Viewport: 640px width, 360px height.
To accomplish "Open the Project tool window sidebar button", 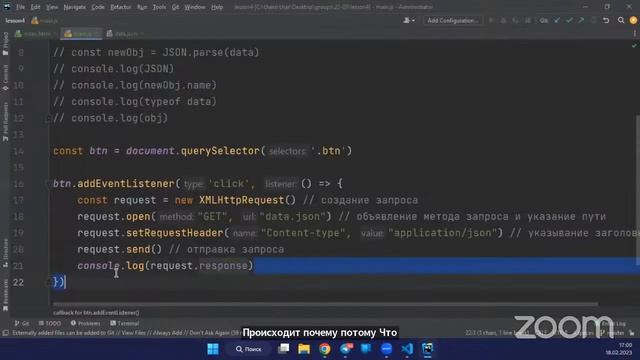I will pyautogui.click(x=5, y=44).
